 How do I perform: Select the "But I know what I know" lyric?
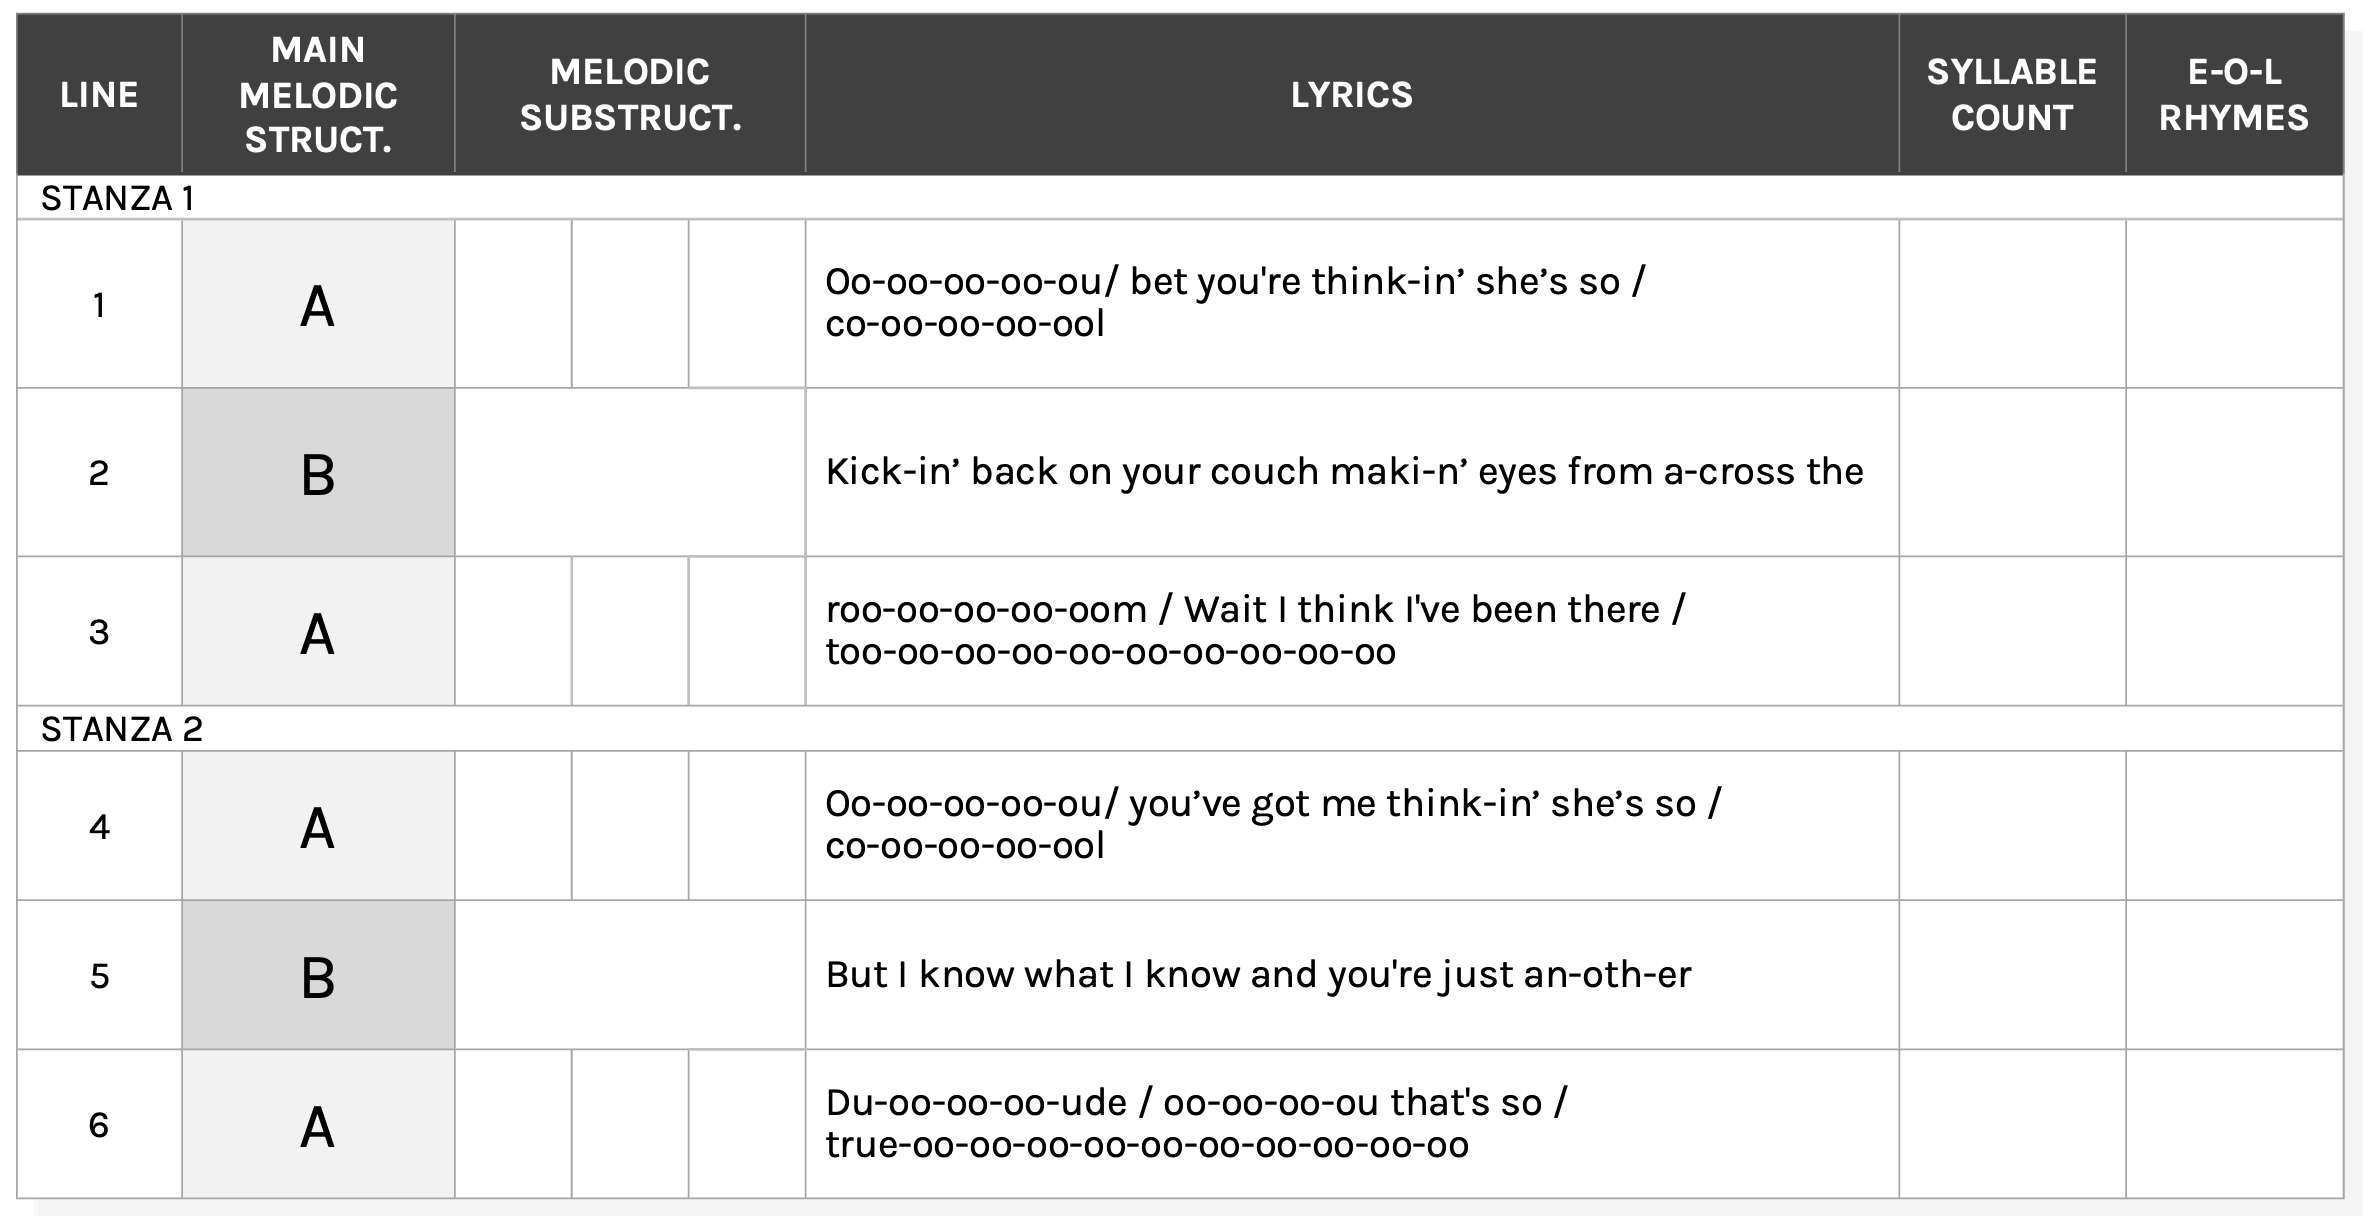pyautogui.click(x=1258, y=975)
